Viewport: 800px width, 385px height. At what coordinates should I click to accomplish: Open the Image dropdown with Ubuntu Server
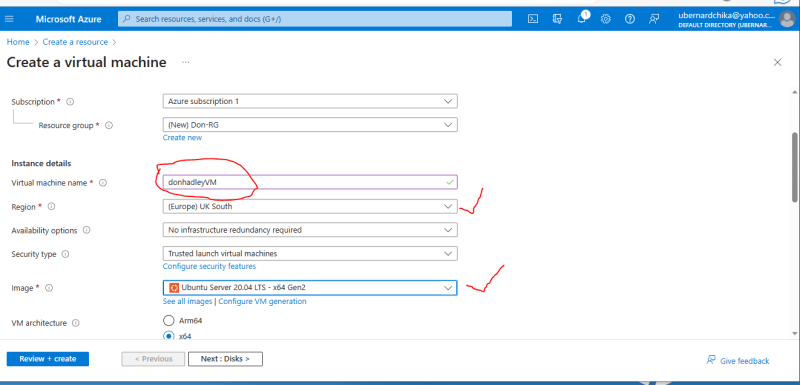(x=310, y=288)
